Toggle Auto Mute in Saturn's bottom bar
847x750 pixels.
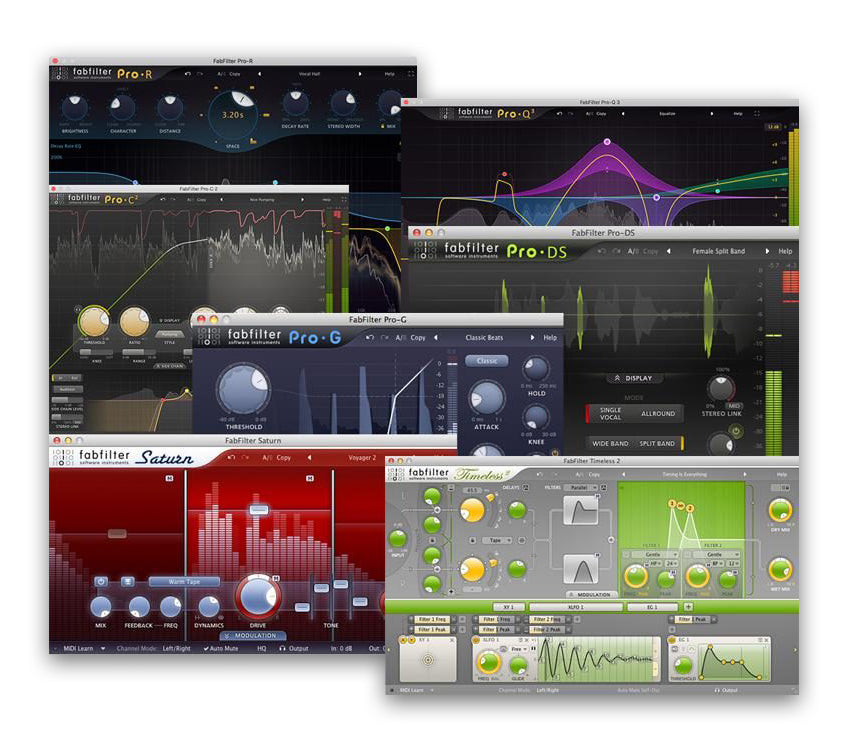[220, 648]
